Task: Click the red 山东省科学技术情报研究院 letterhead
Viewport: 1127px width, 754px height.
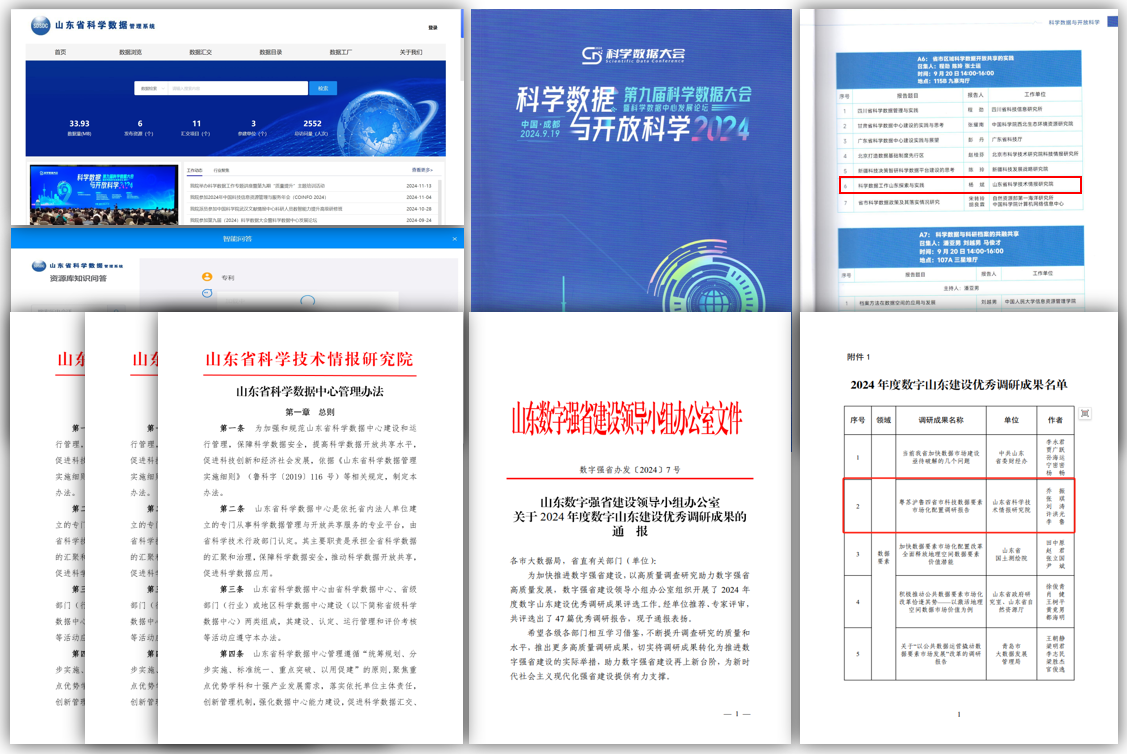Action: (x=310, y=359)
